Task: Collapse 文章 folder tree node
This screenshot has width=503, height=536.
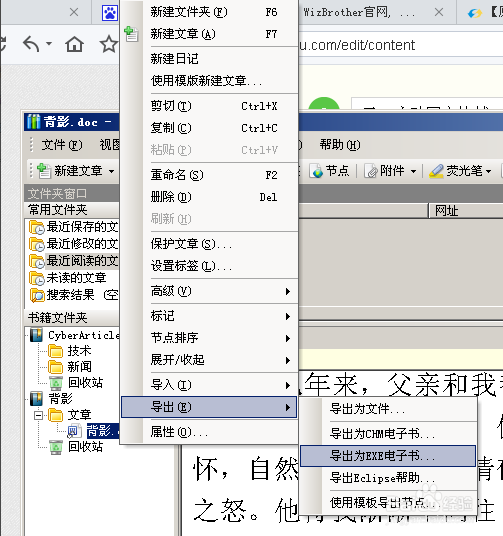Action: click(39, 415)
